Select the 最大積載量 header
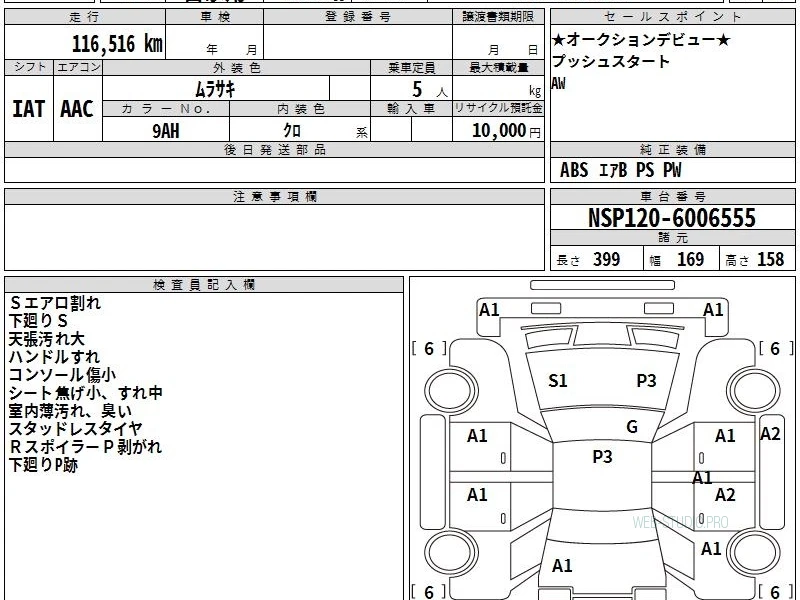800x600 pixels. (498, 68)
